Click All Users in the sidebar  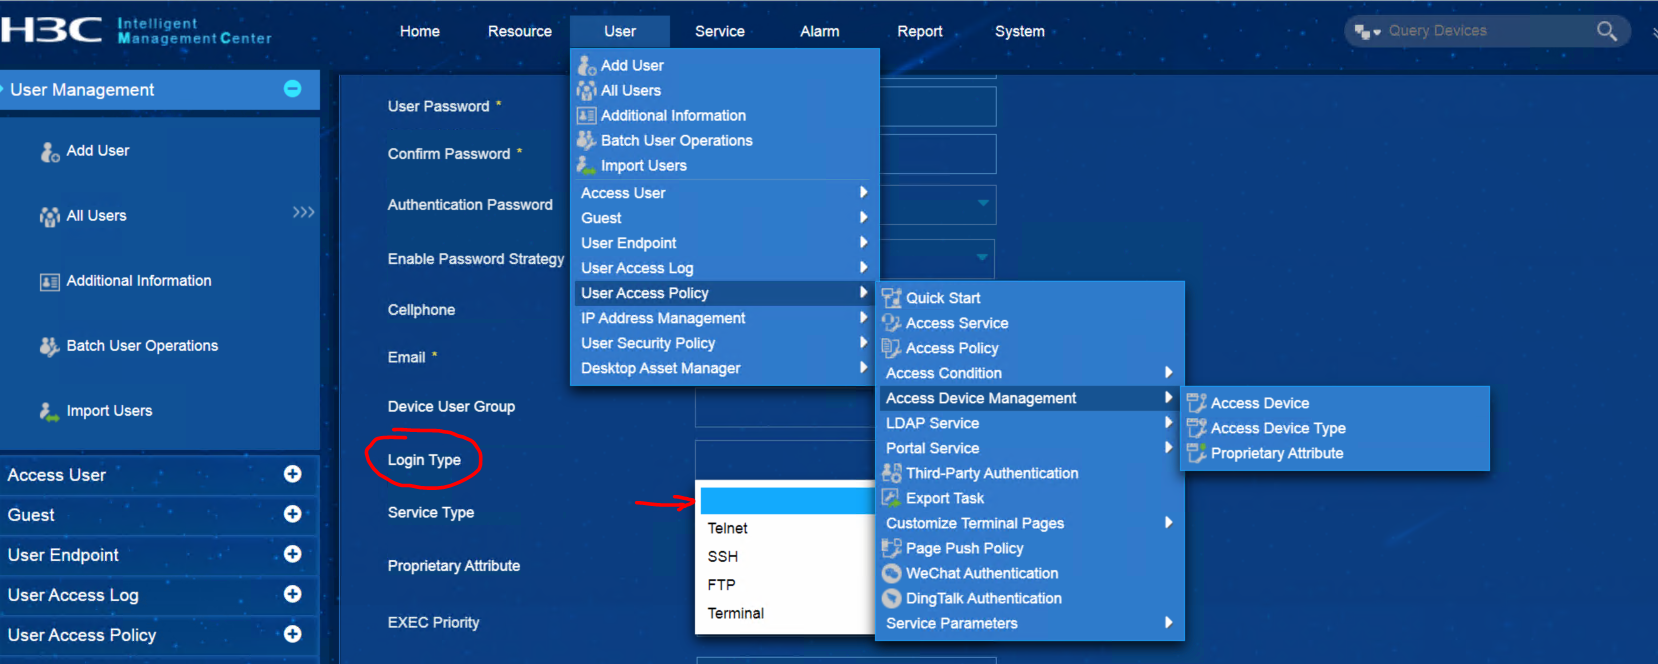pyautogui.click(x=96, y=216)
